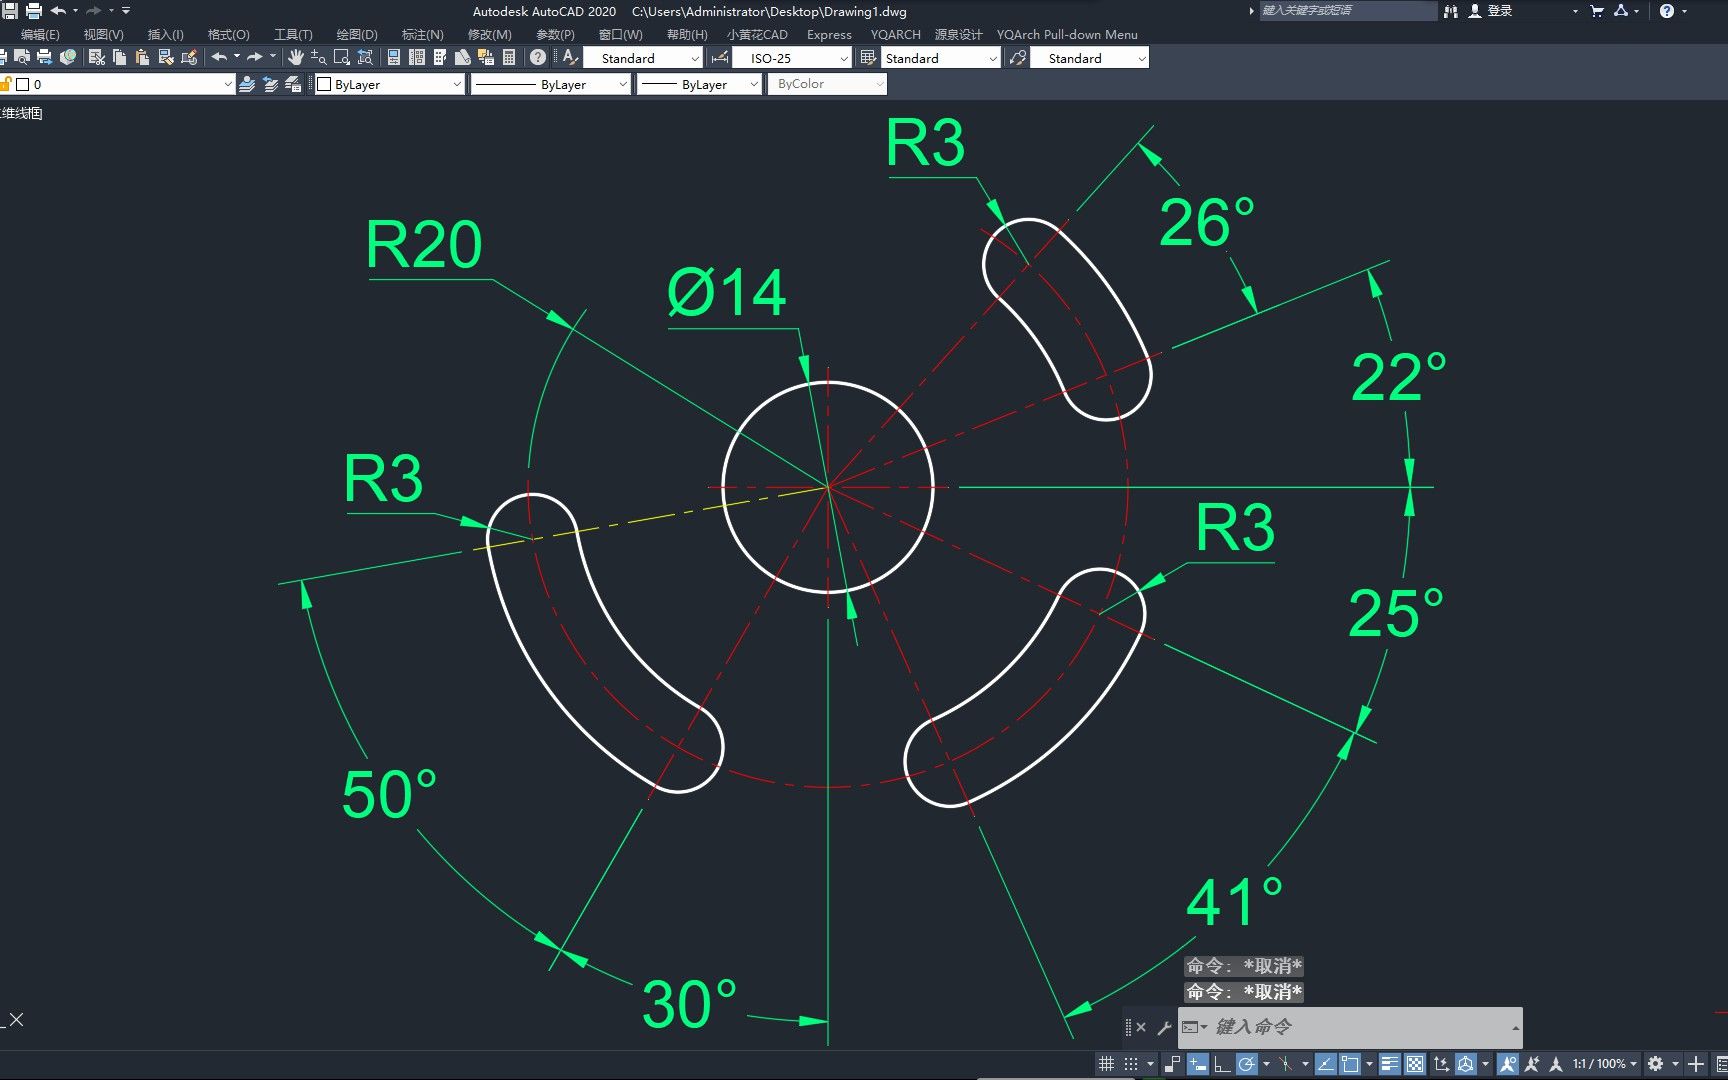Click the layer 0 color square
Image resolution: width=1728 pixels, height=1080 pixels.
[x=22, y=85]
